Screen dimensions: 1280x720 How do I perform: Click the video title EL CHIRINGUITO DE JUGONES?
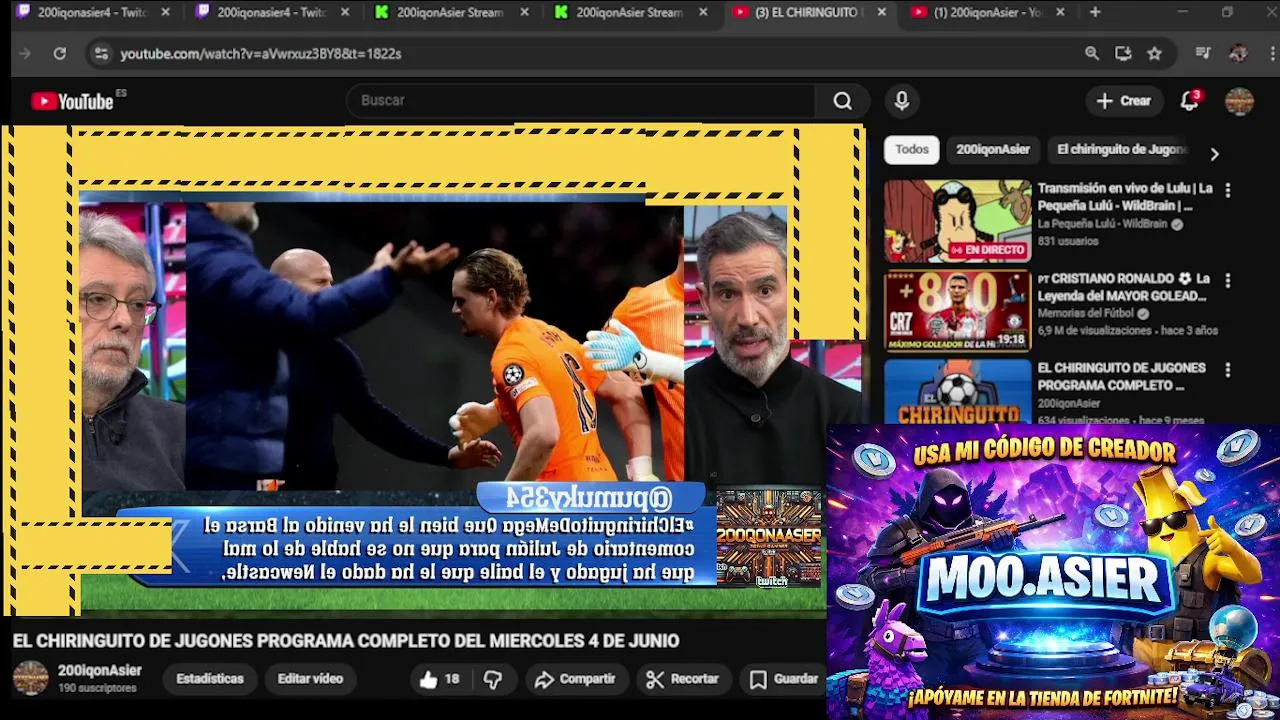(x=346, y=641)
